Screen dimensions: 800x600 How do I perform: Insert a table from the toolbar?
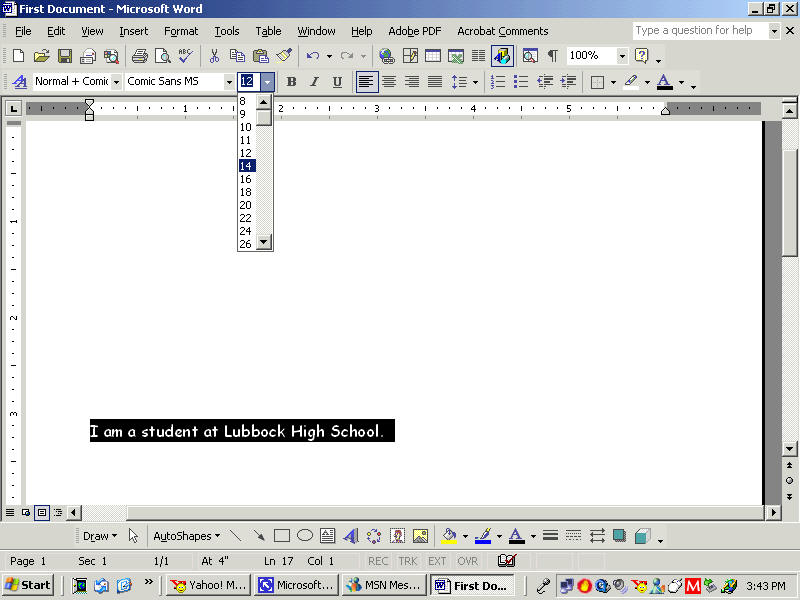point(433,56)
